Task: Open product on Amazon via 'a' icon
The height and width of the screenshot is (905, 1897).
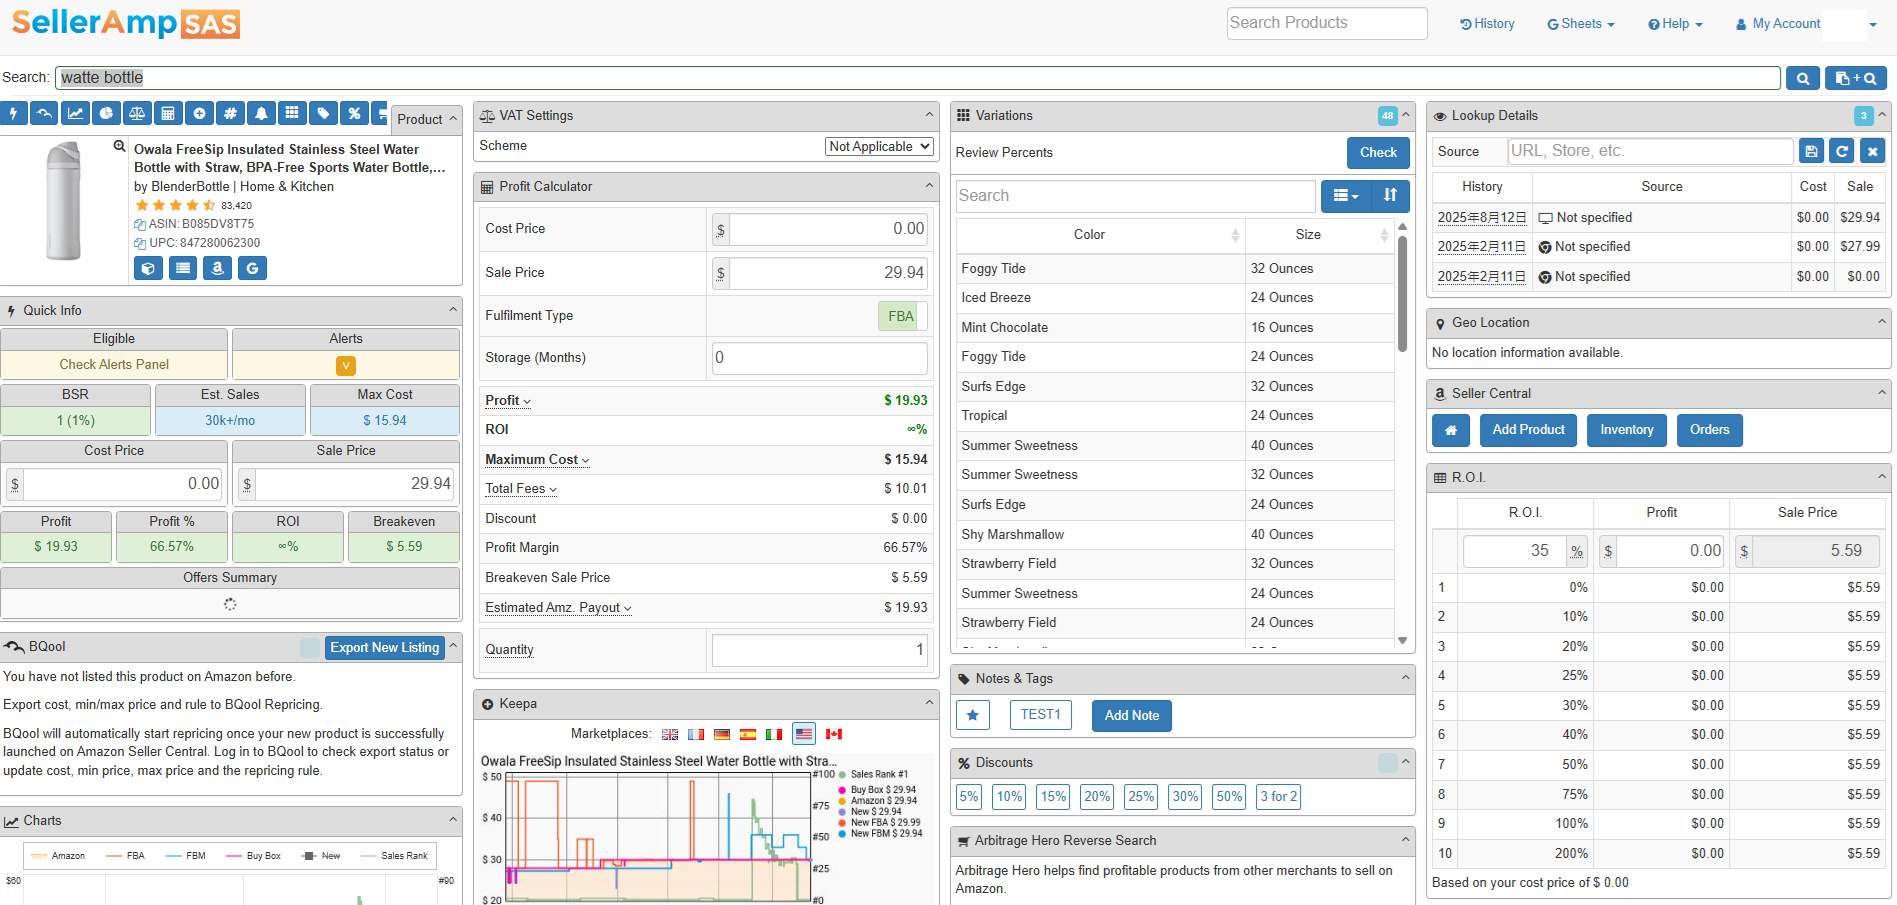Action: (x=217, y=268)
